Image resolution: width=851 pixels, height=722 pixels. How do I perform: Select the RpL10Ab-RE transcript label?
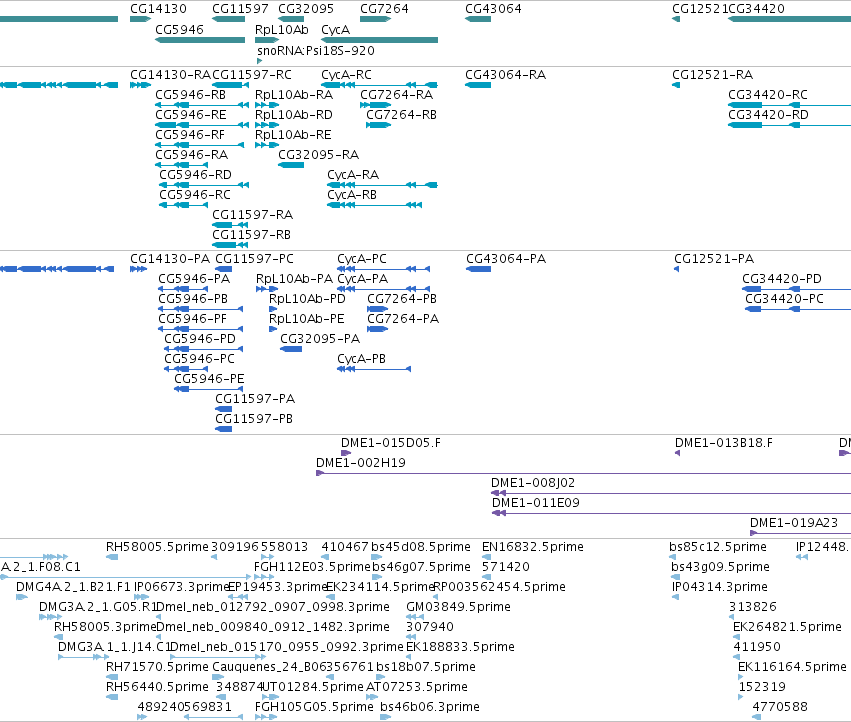point(293,135)
